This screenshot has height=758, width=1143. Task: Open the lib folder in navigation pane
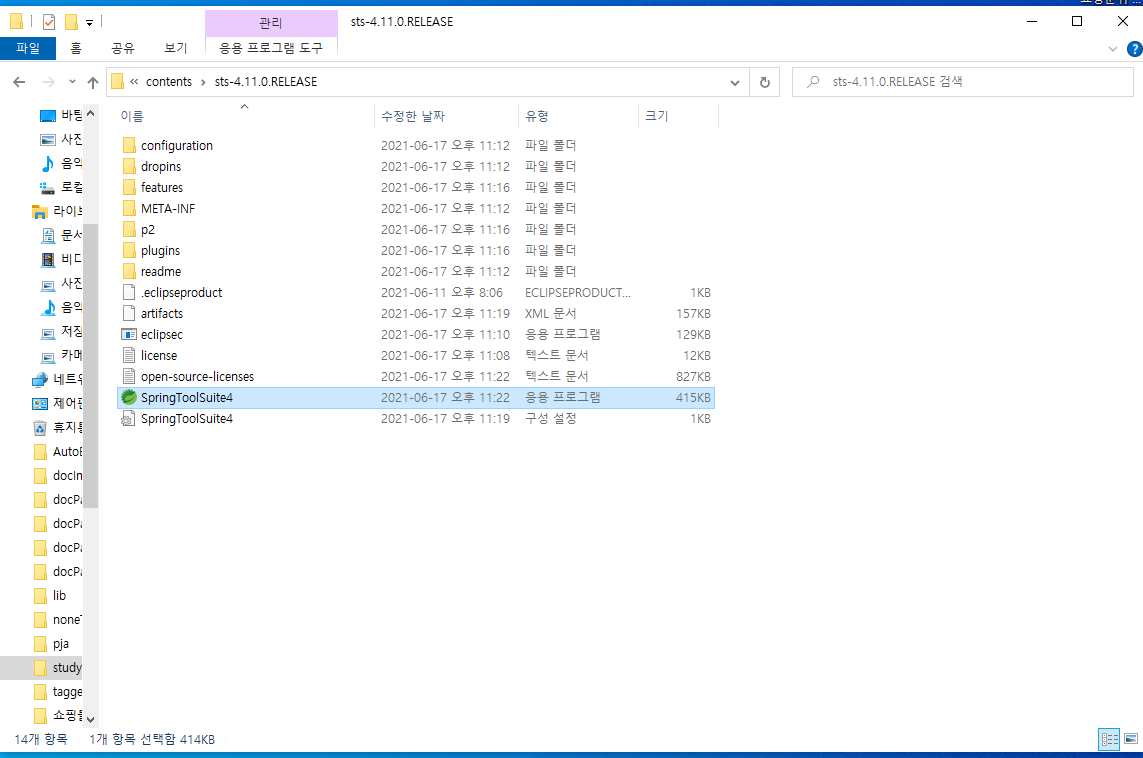click(x=50, y=595)
